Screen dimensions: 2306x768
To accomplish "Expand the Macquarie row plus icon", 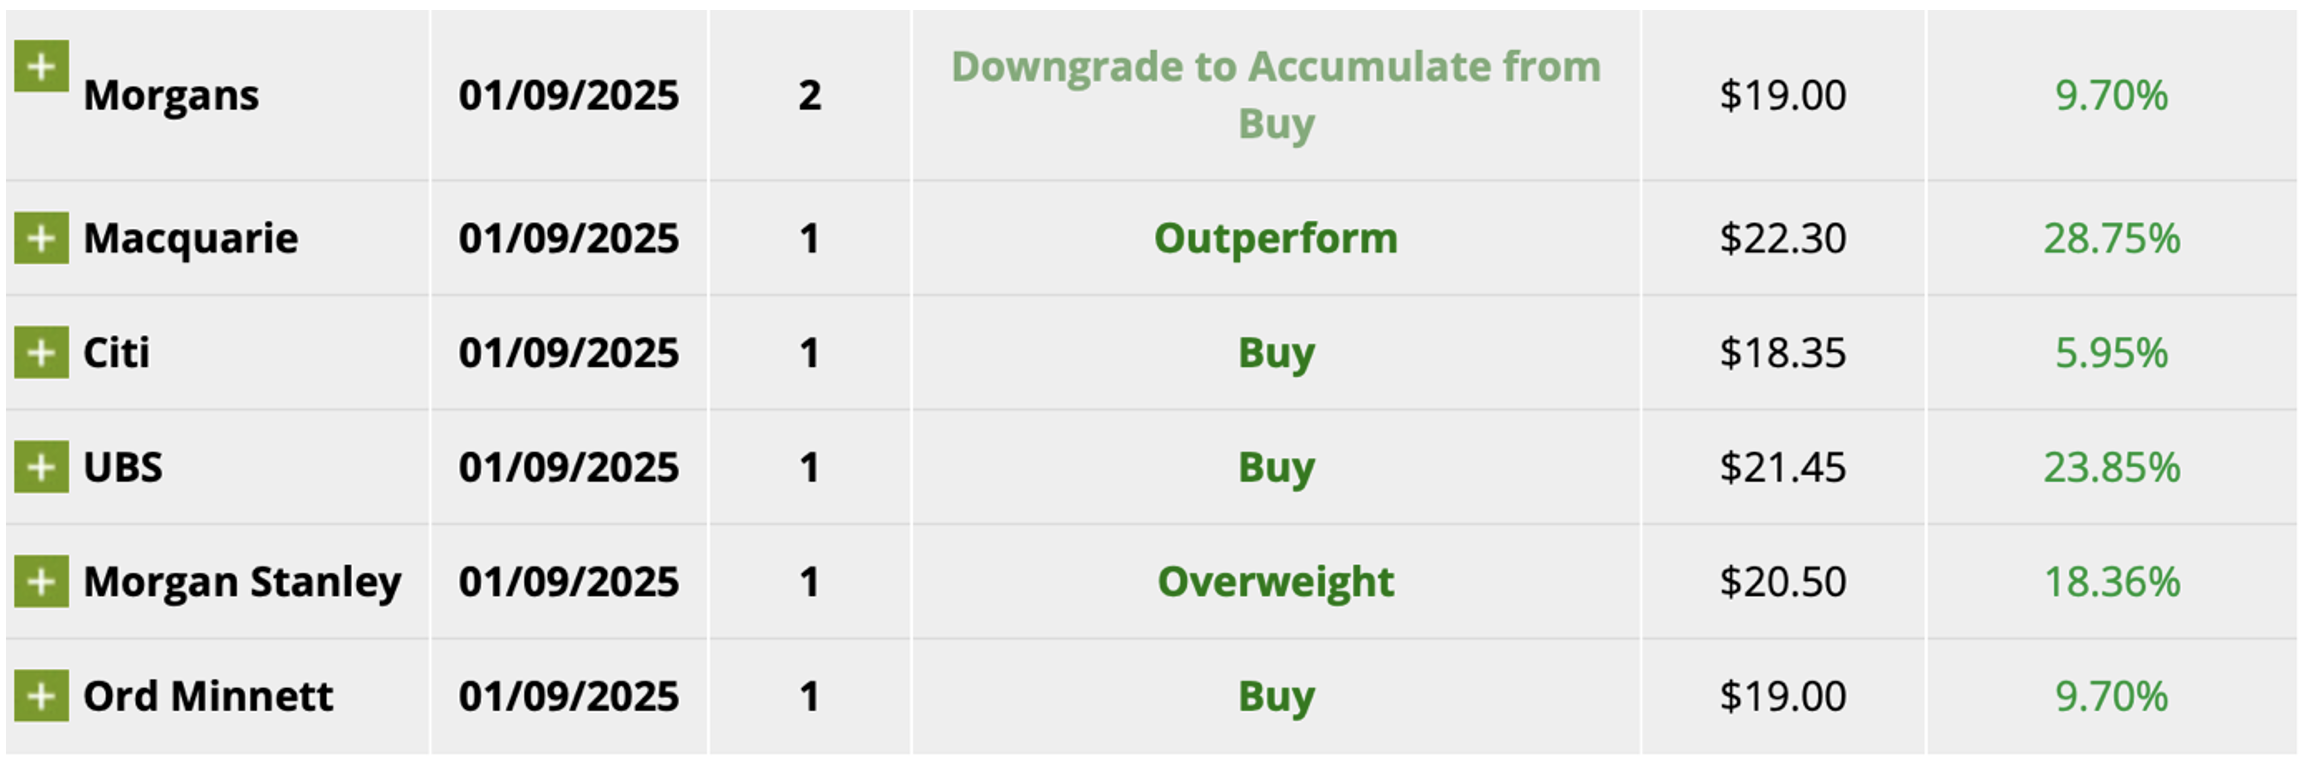I will [x=41, y=238].
